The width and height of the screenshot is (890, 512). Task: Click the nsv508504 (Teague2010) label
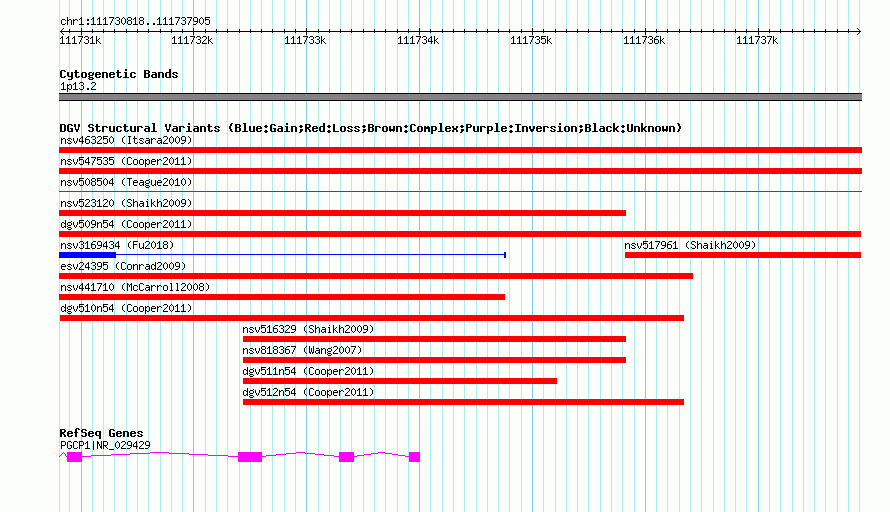(x=126, y=182)
